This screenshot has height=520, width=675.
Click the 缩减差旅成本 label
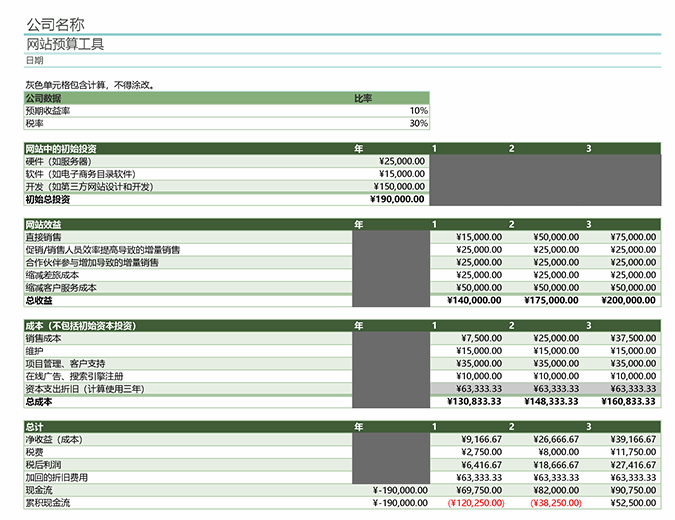pyautogui.click(x=53, y=275)
